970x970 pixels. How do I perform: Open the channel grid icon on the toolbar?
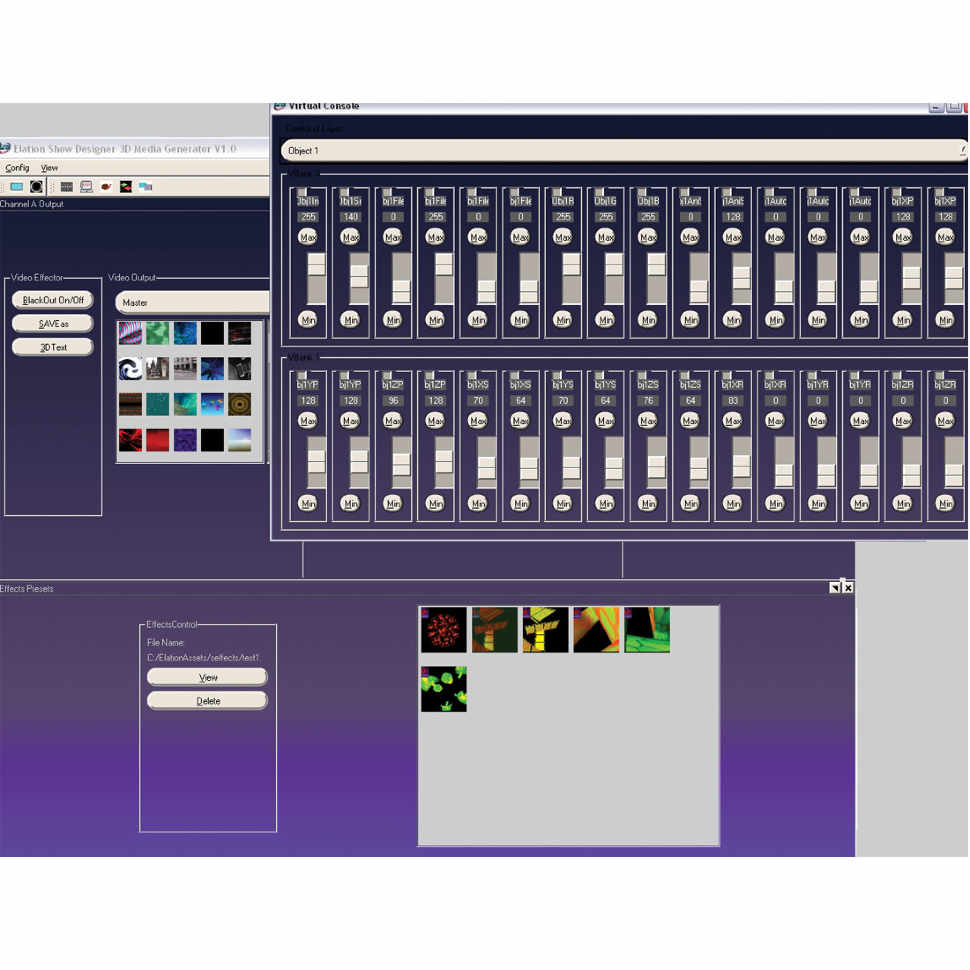[66, 186]
